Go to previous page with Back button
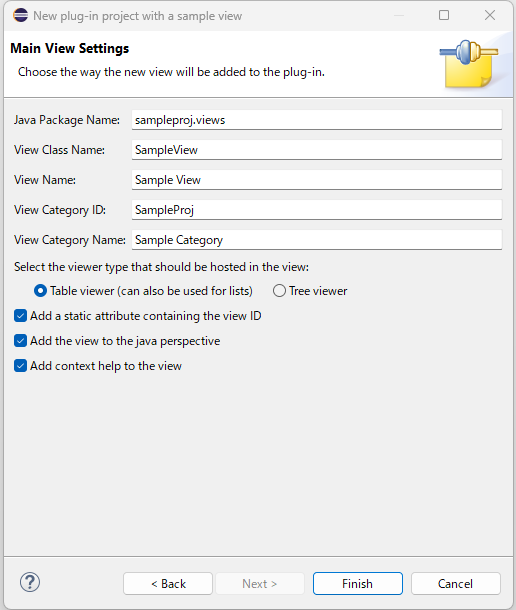This screenshot has width=516, height=610. tap(168, 584)
